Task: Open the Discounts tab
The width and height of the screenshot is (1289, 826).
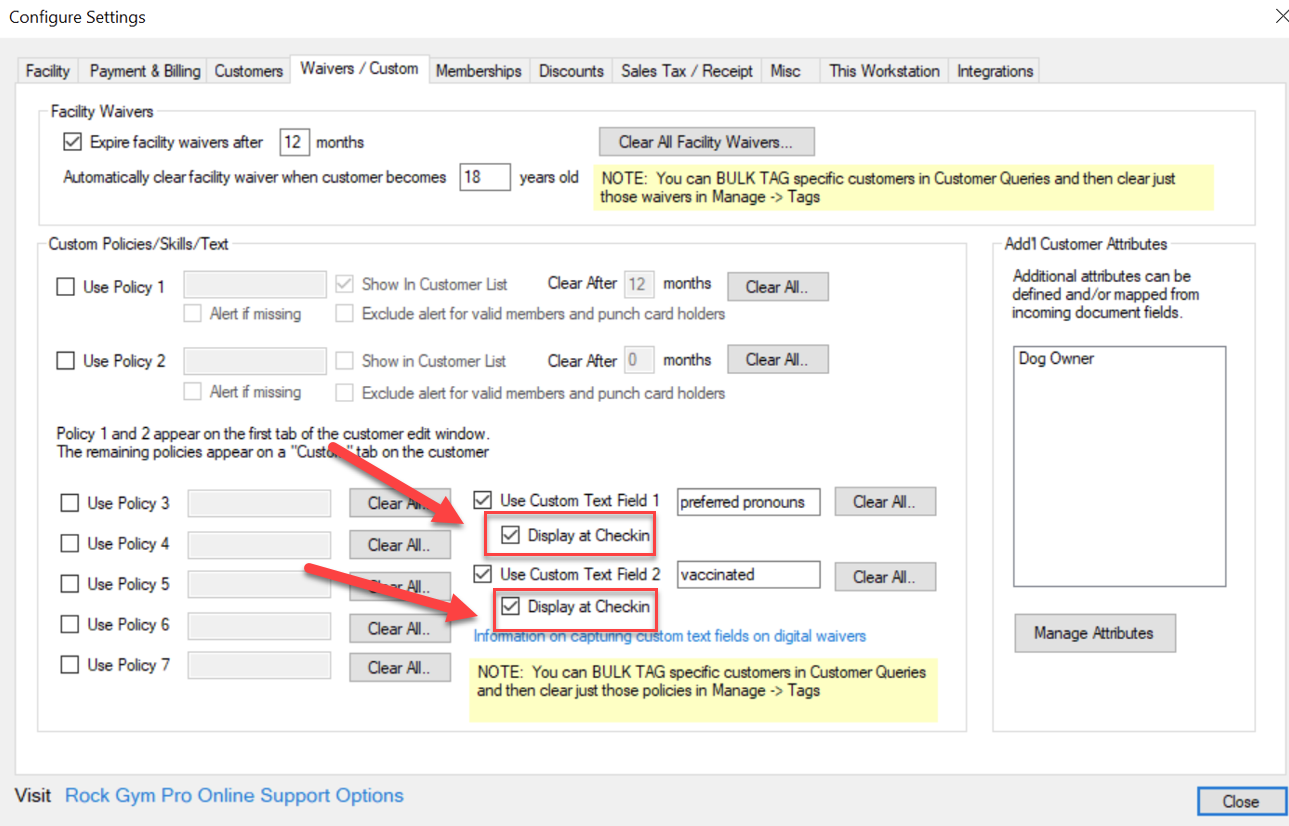Action: click(571, 71)
